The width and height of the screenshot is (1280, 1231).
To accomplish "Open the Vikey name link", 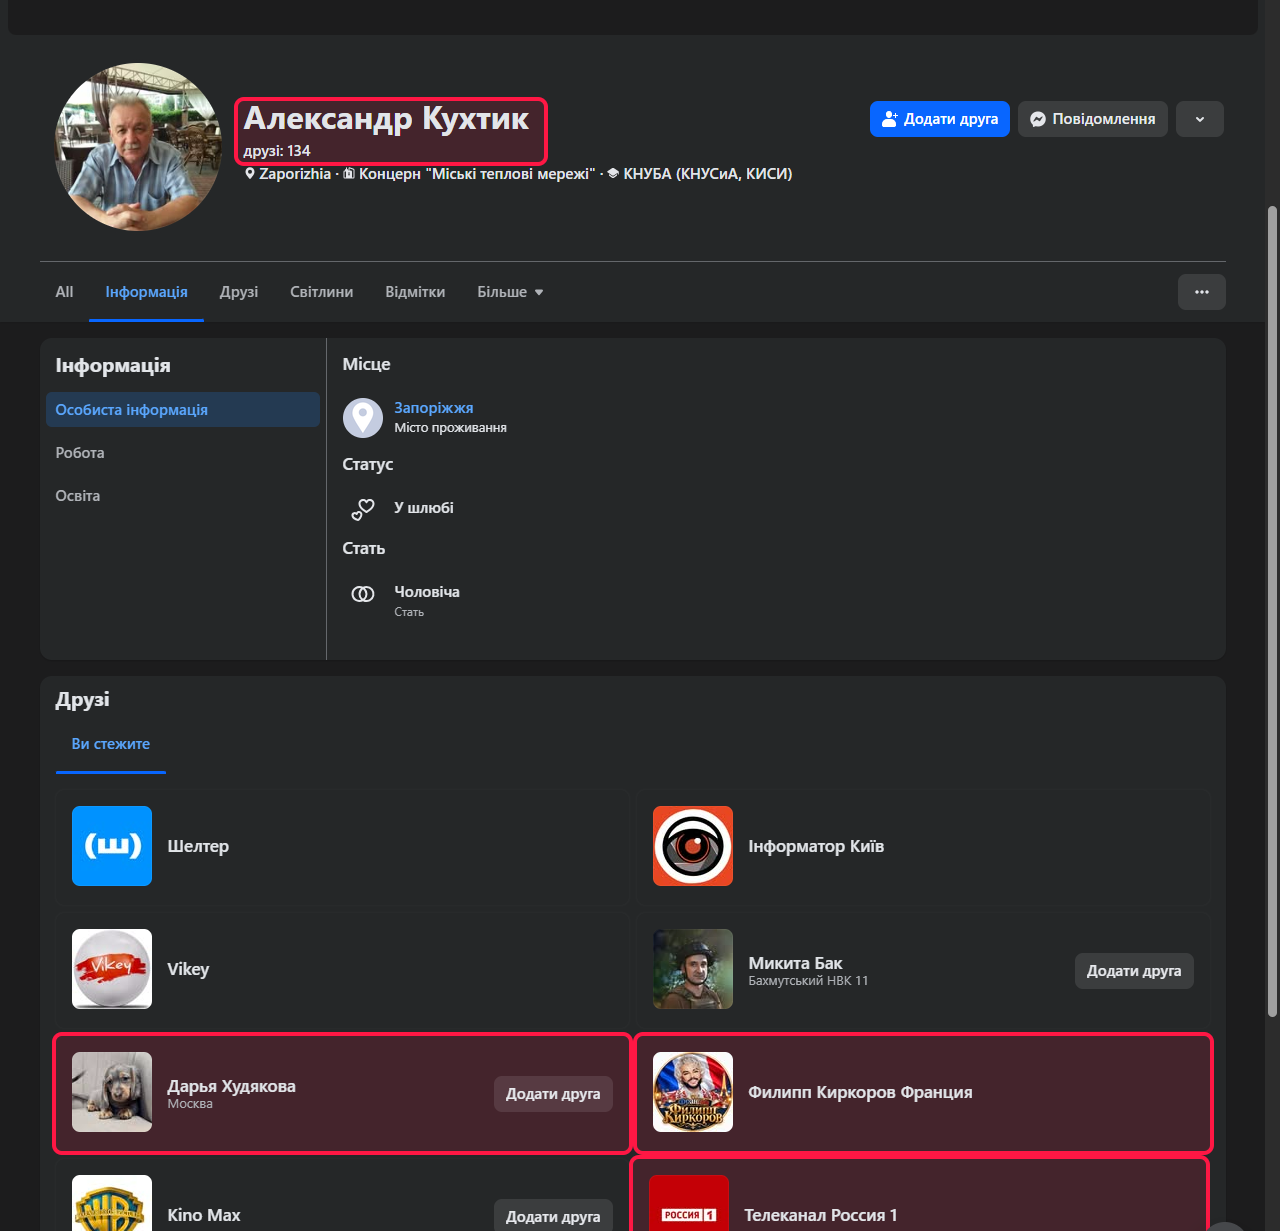I will point(188,969).
